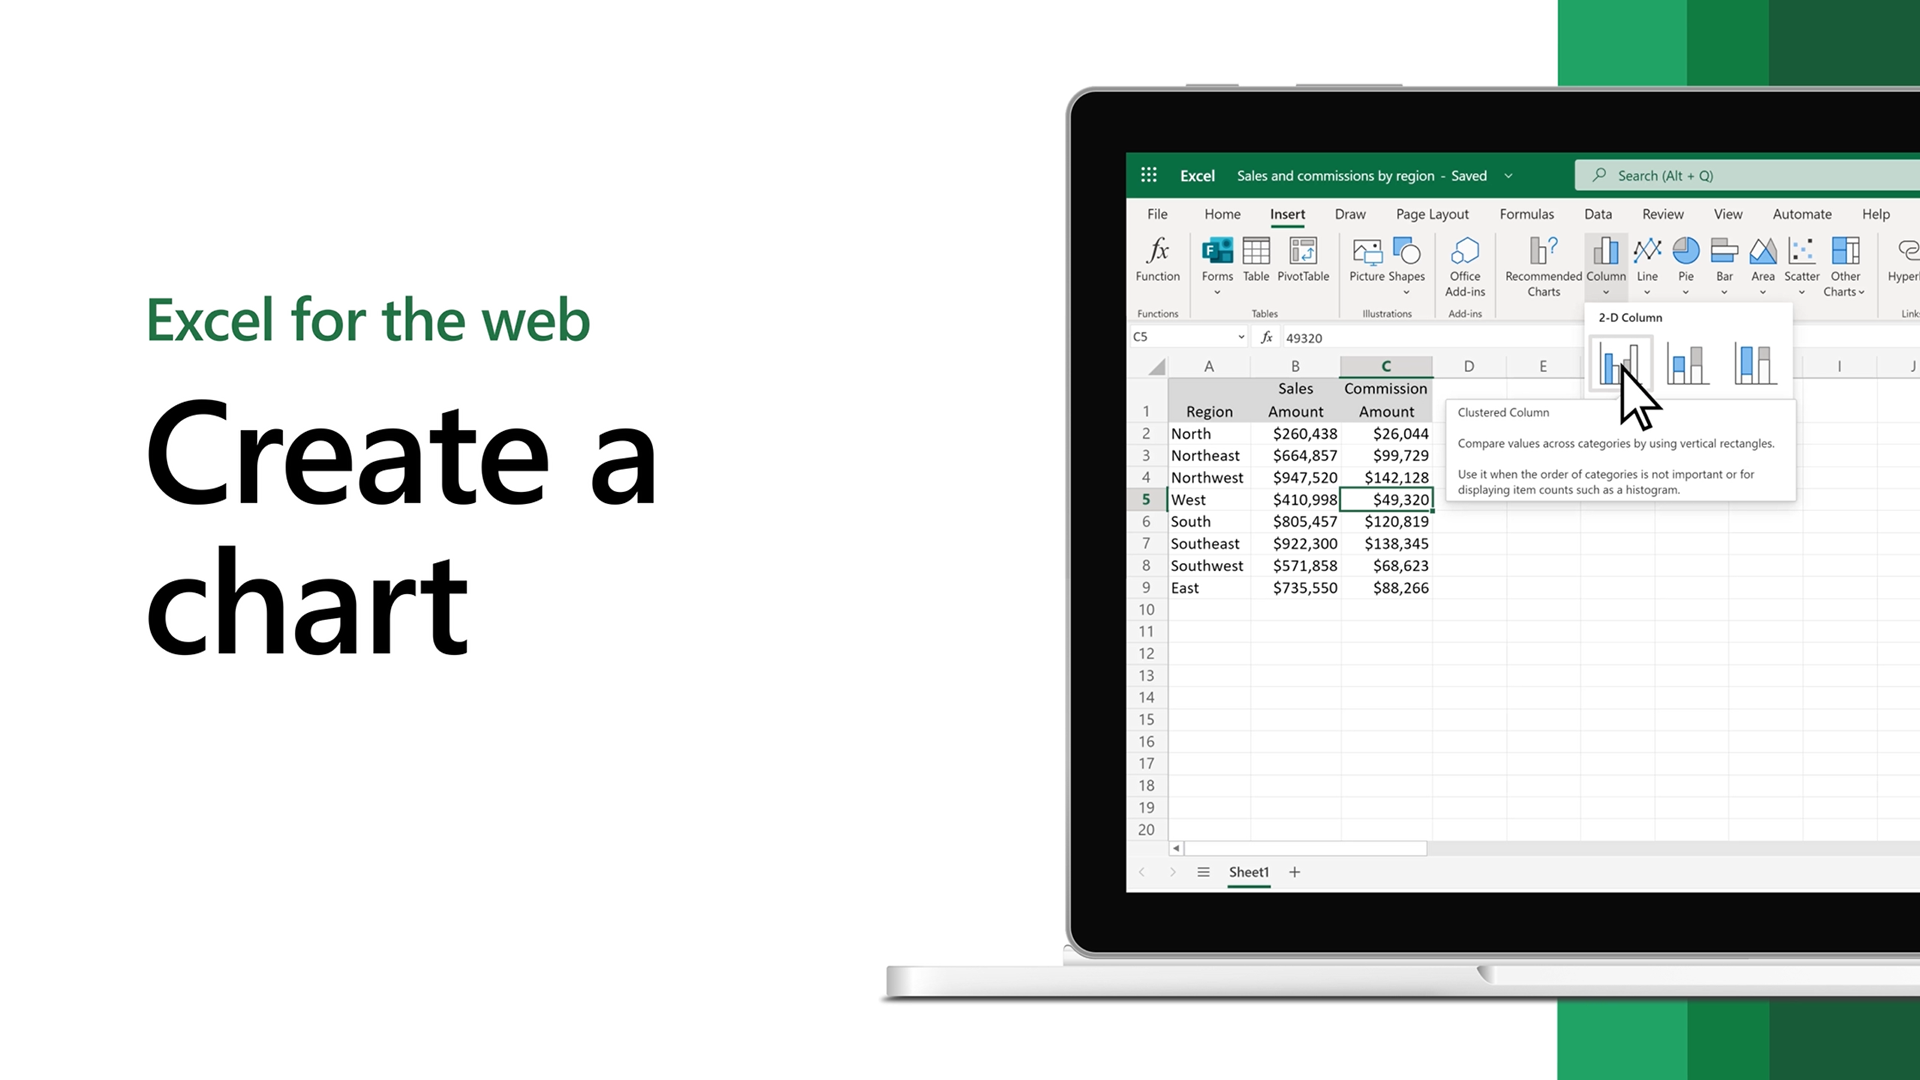The width and height of the screenshot is (1920, 1080).
Task: Toggle the 100% stacked column chart
Action: 1754,363
